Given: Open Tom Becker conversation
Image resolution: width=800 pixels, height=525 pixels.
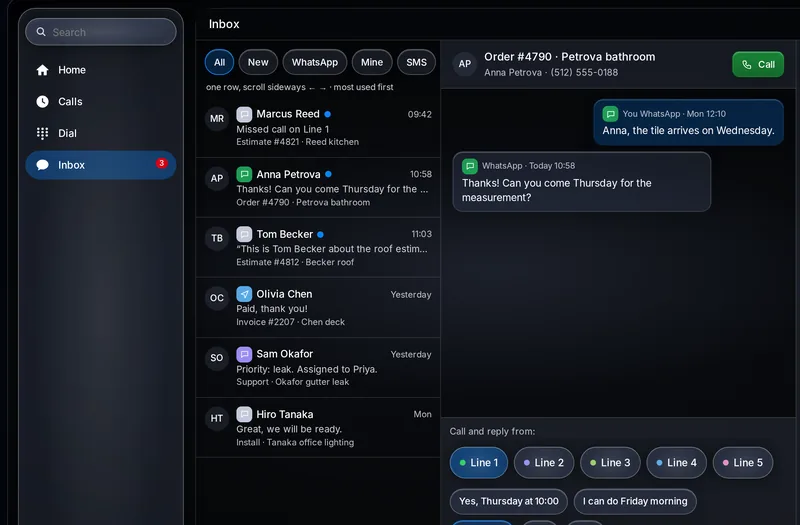Looking at the screenshot, I should point(318,247).
